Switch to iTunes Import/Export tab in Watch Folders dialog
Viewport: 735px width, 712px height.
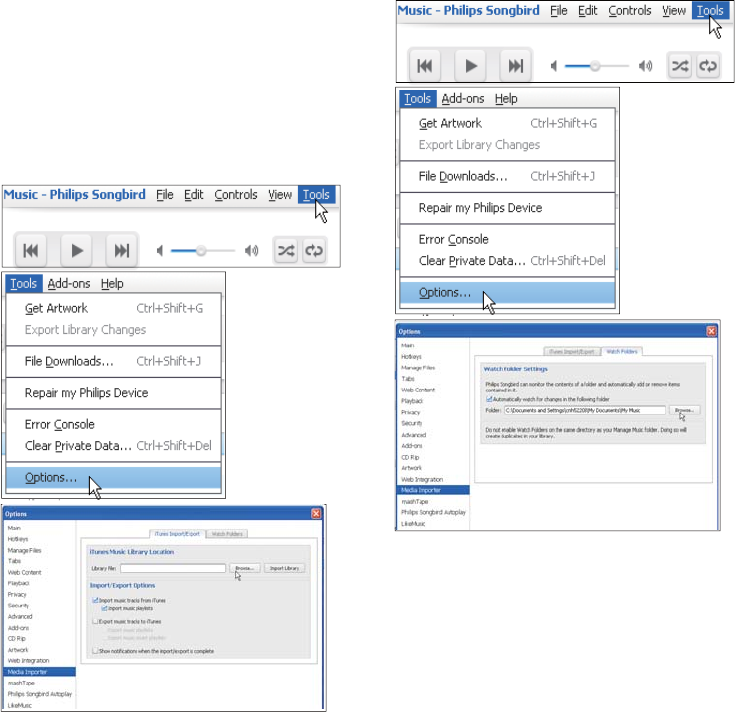(x=572, y=352)
